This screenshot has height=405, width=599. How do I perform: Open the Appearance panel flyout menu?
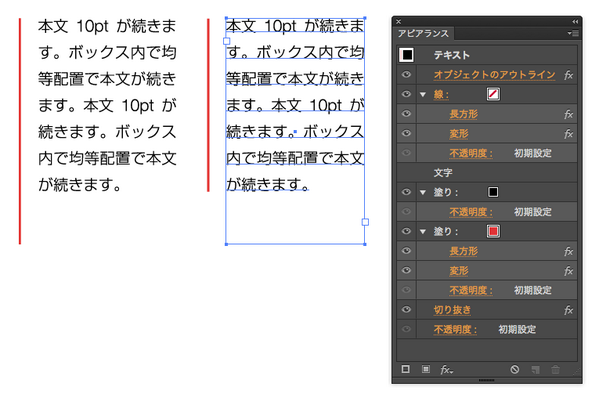pyautogui.click(x=573, y=34)
